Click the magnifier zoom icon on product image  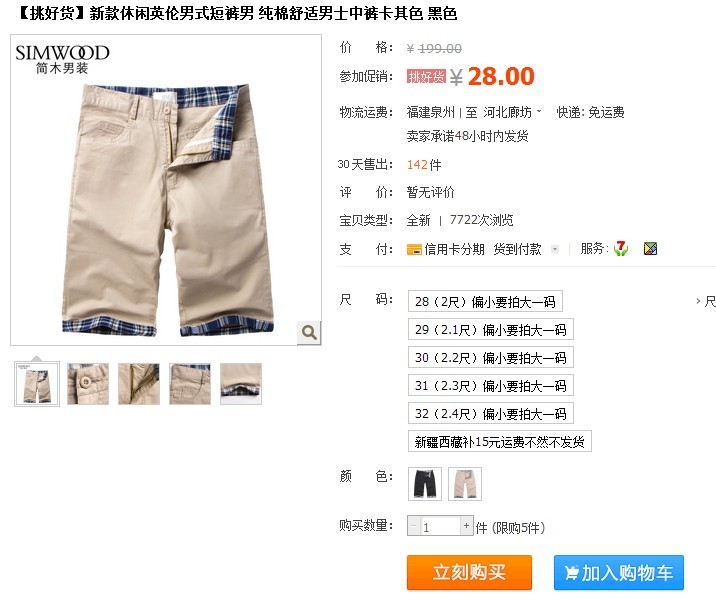coord(309,332)
